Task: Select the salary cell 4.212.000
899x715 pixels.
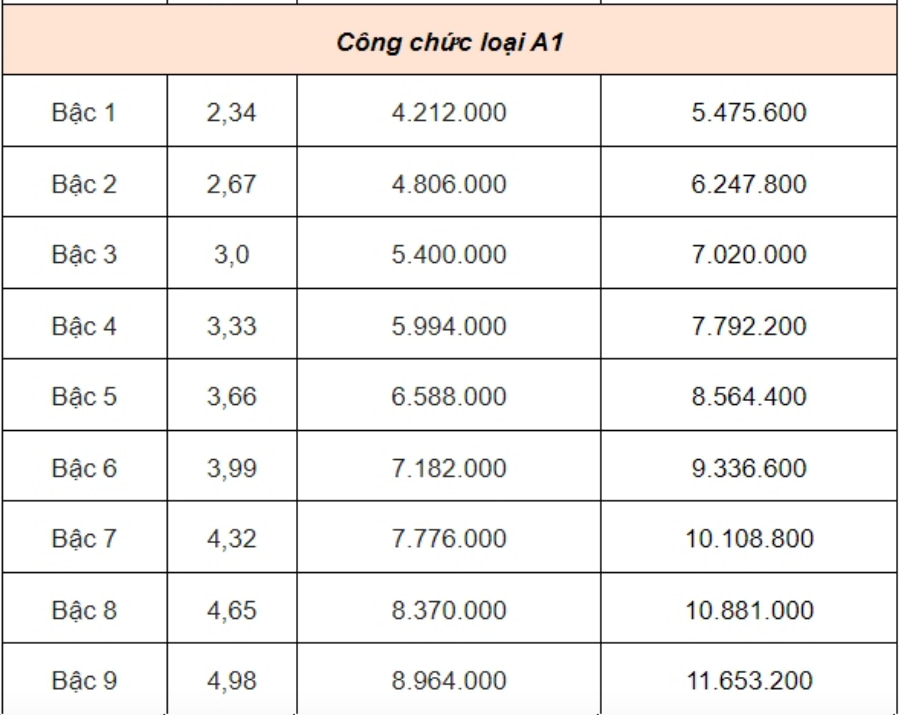Action: point(449,113)
